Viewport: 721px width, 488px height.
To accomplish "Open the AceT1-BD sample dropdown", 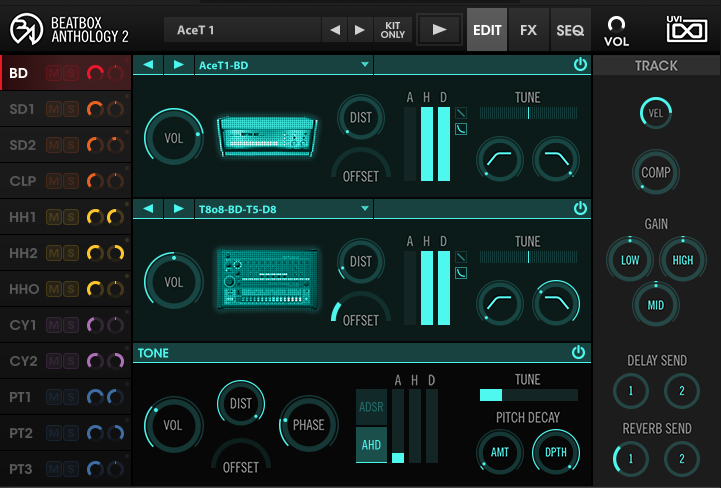I will tap(284, 65).
